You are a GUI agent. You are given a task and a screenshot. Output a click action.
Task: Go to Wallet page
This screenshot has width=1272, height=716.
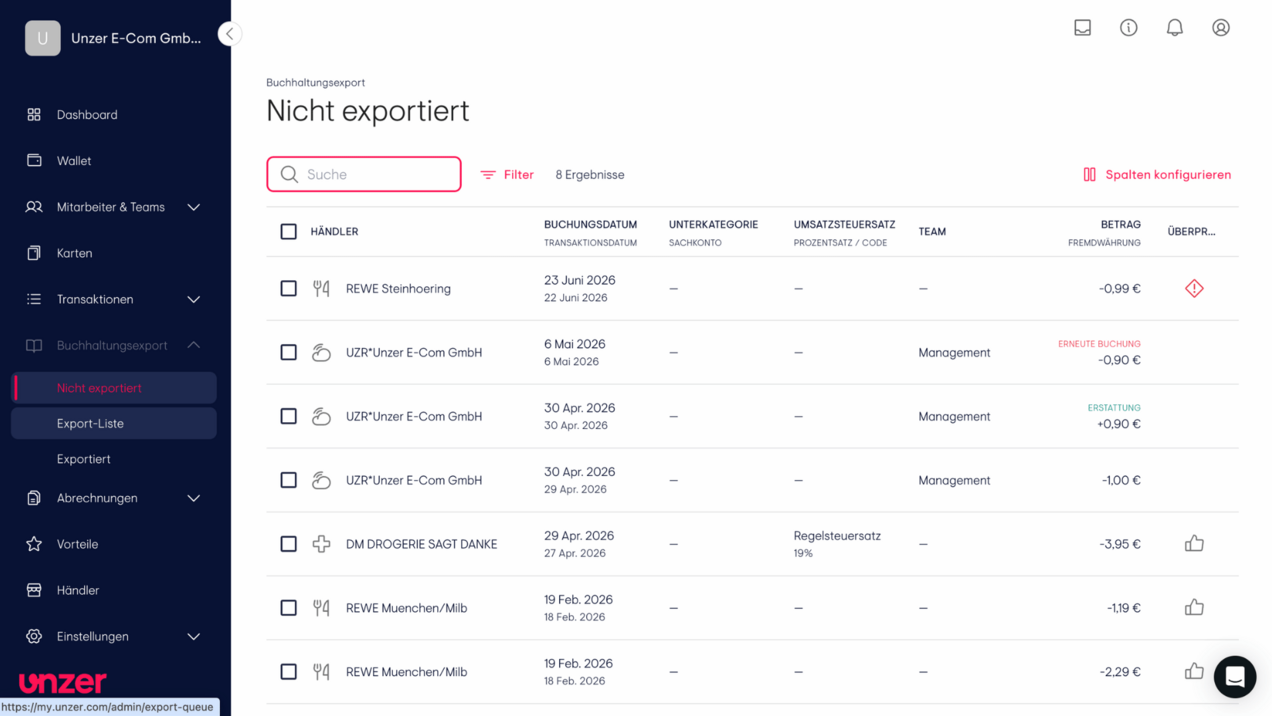click(74, 161)
